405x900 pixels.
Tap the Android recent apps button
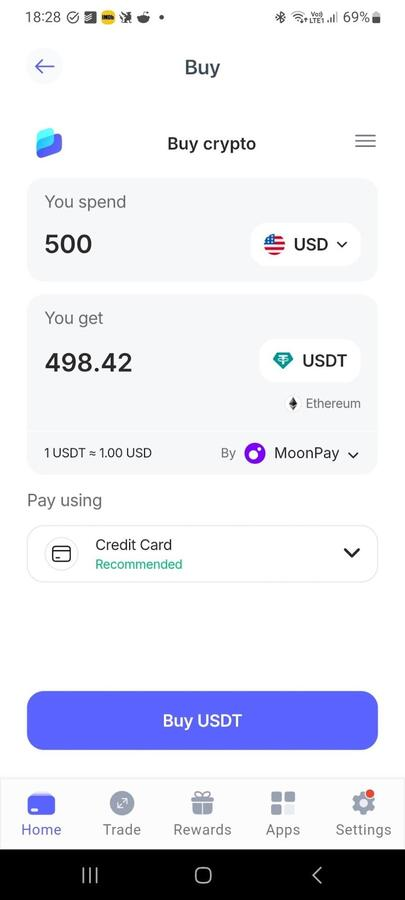pos(90,875)
